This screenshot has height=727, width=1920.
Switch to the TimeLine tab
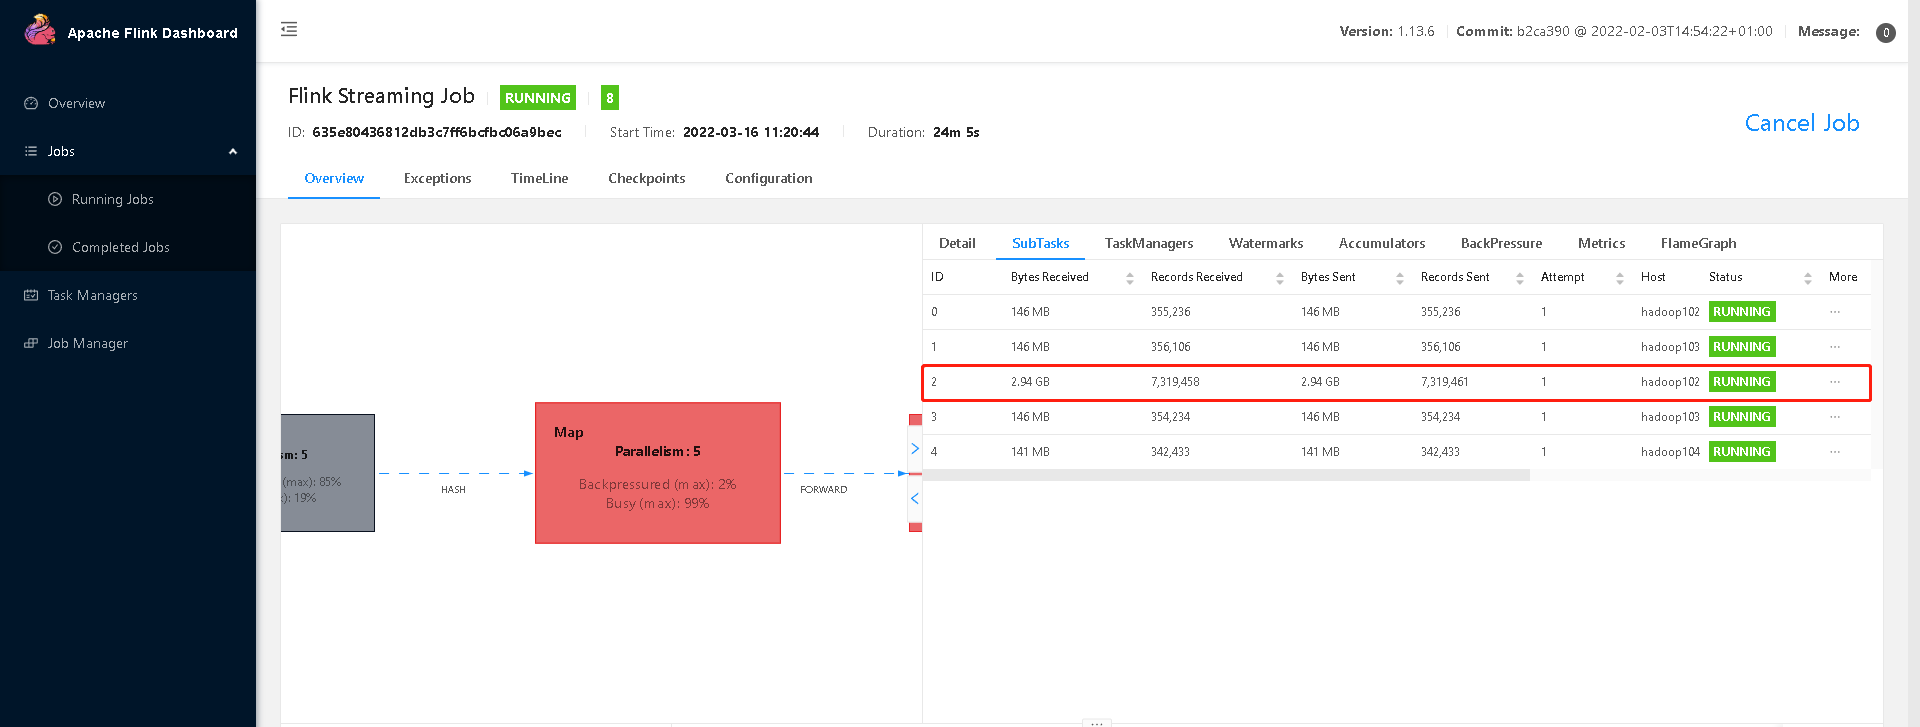(x=539, y=178)
